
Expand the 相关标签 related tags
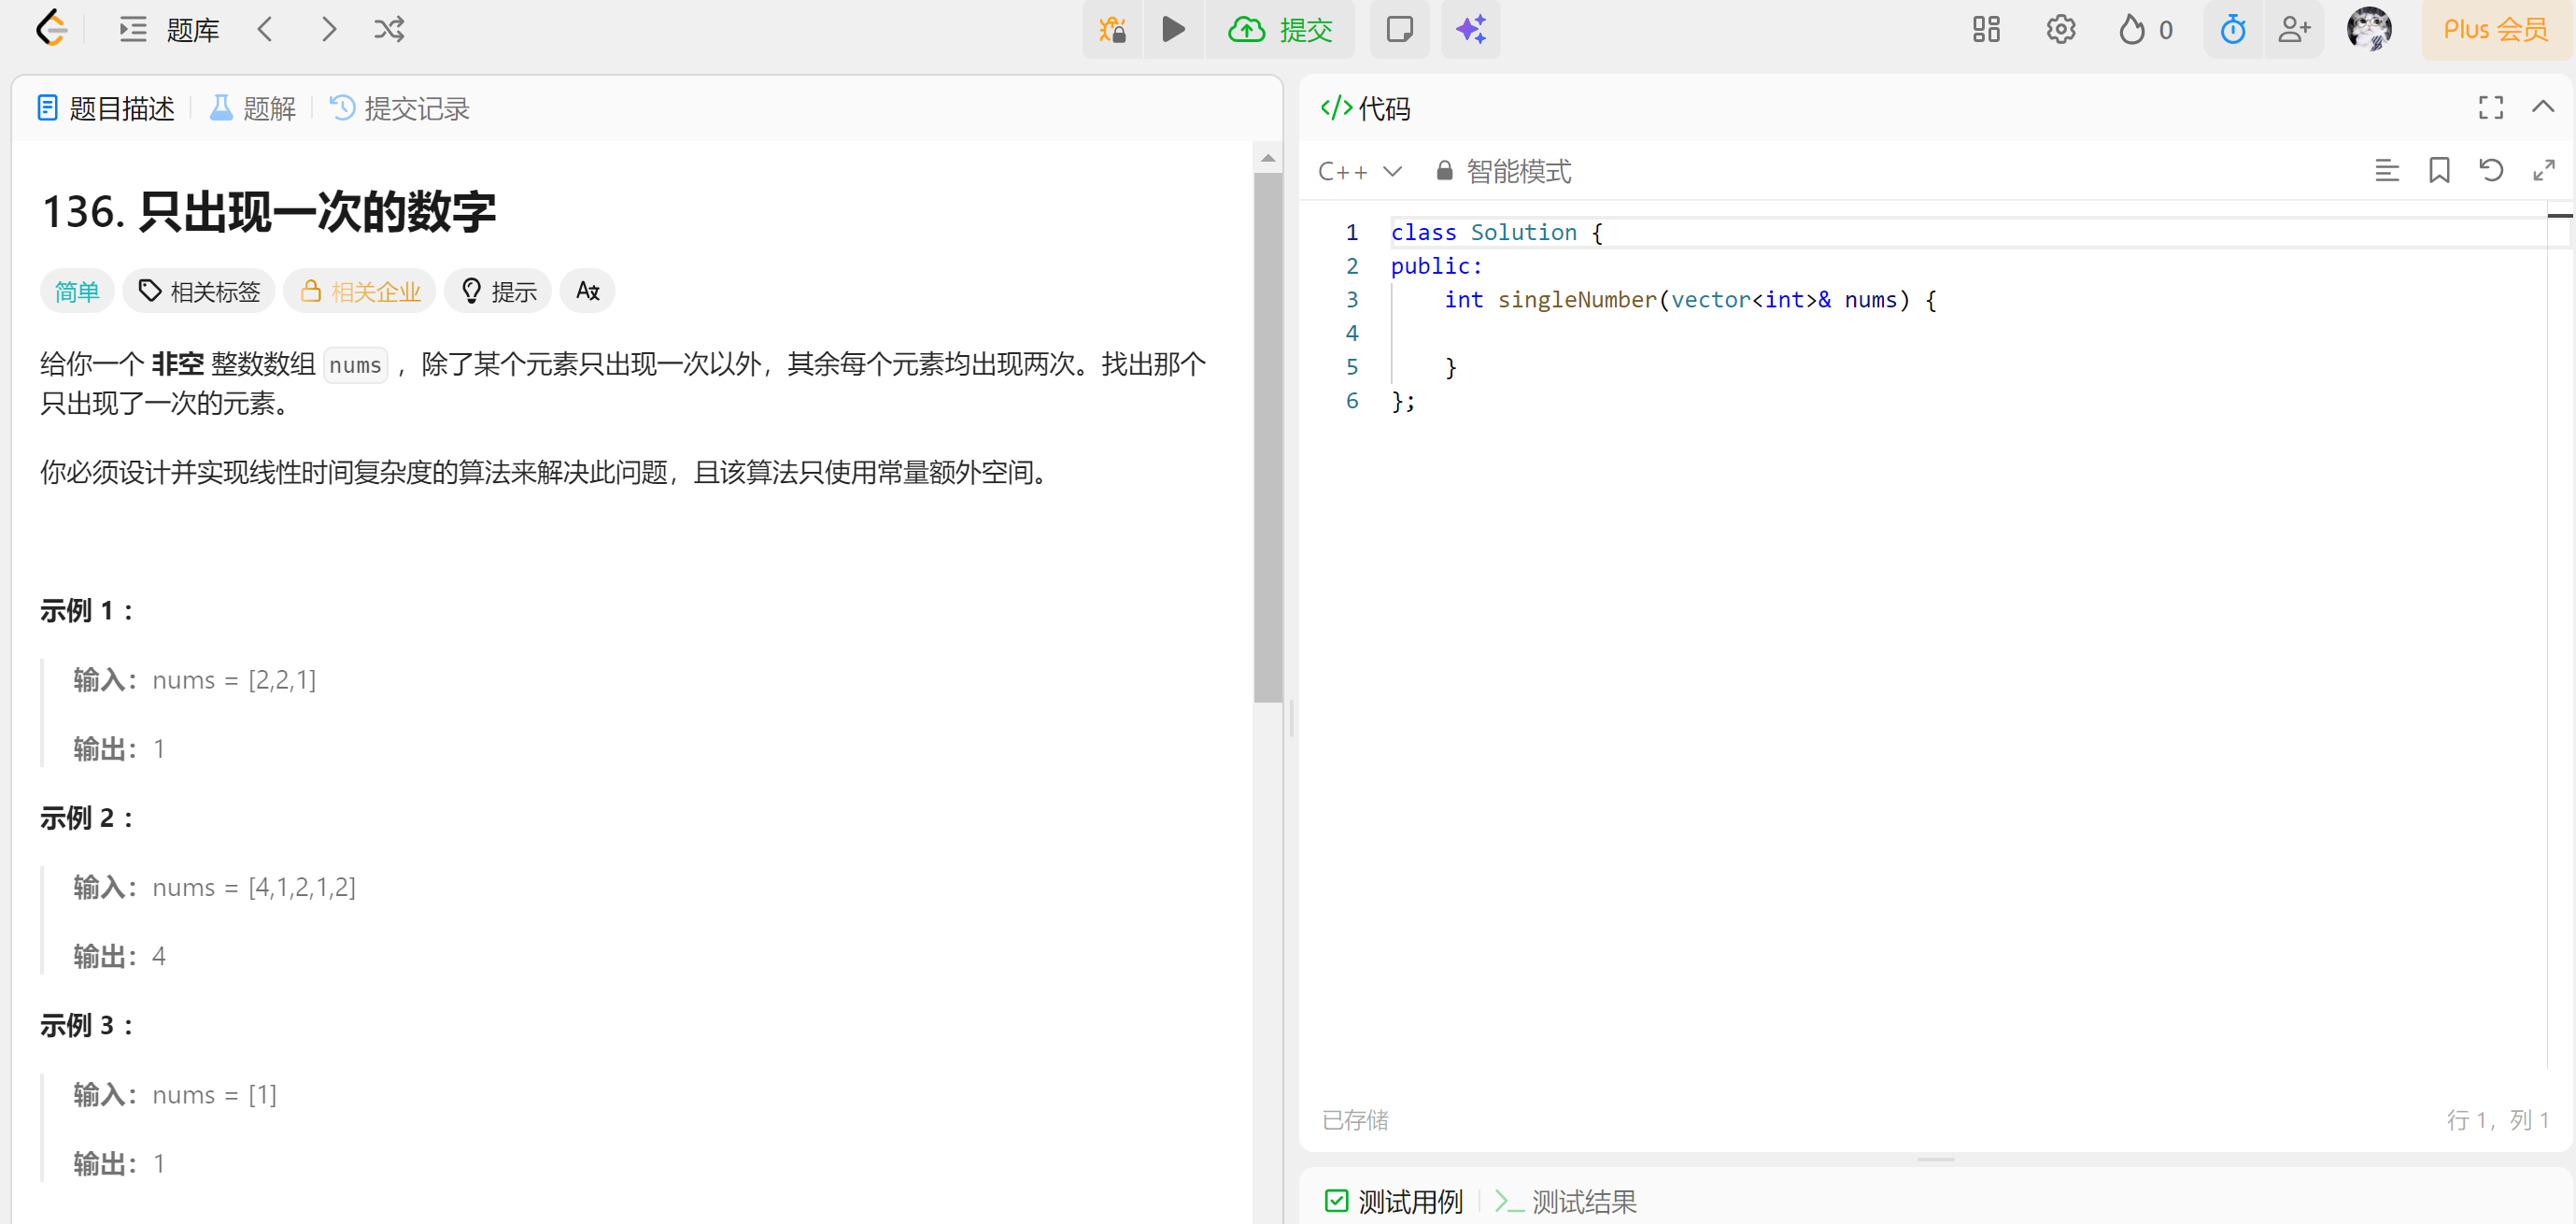coord(199,291)
